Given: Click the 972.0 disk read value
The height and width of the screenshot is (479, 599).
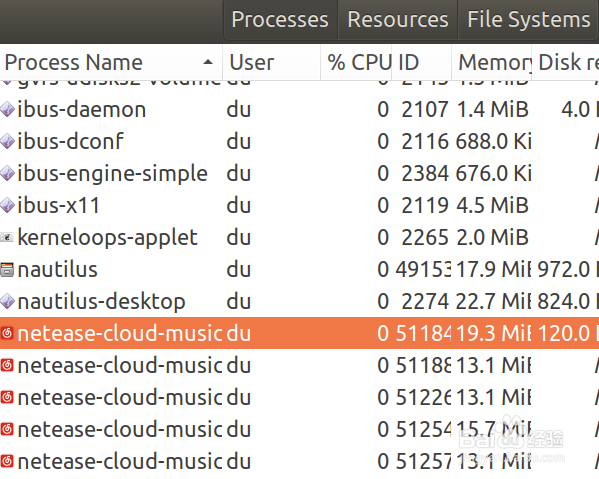Looking at the screenshot, I should tap(568, 270).
